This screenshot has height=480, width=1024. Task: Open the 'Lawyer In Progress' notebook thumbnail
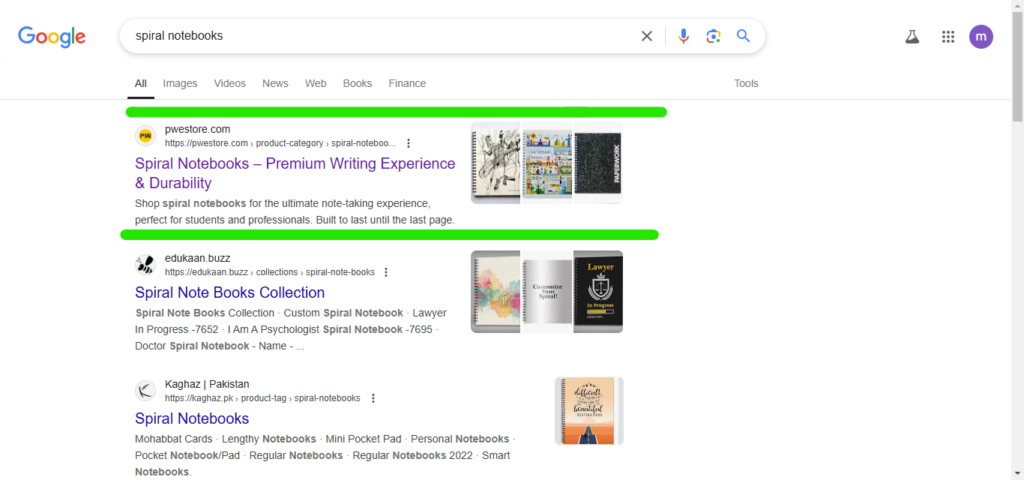tap(598, 292)
